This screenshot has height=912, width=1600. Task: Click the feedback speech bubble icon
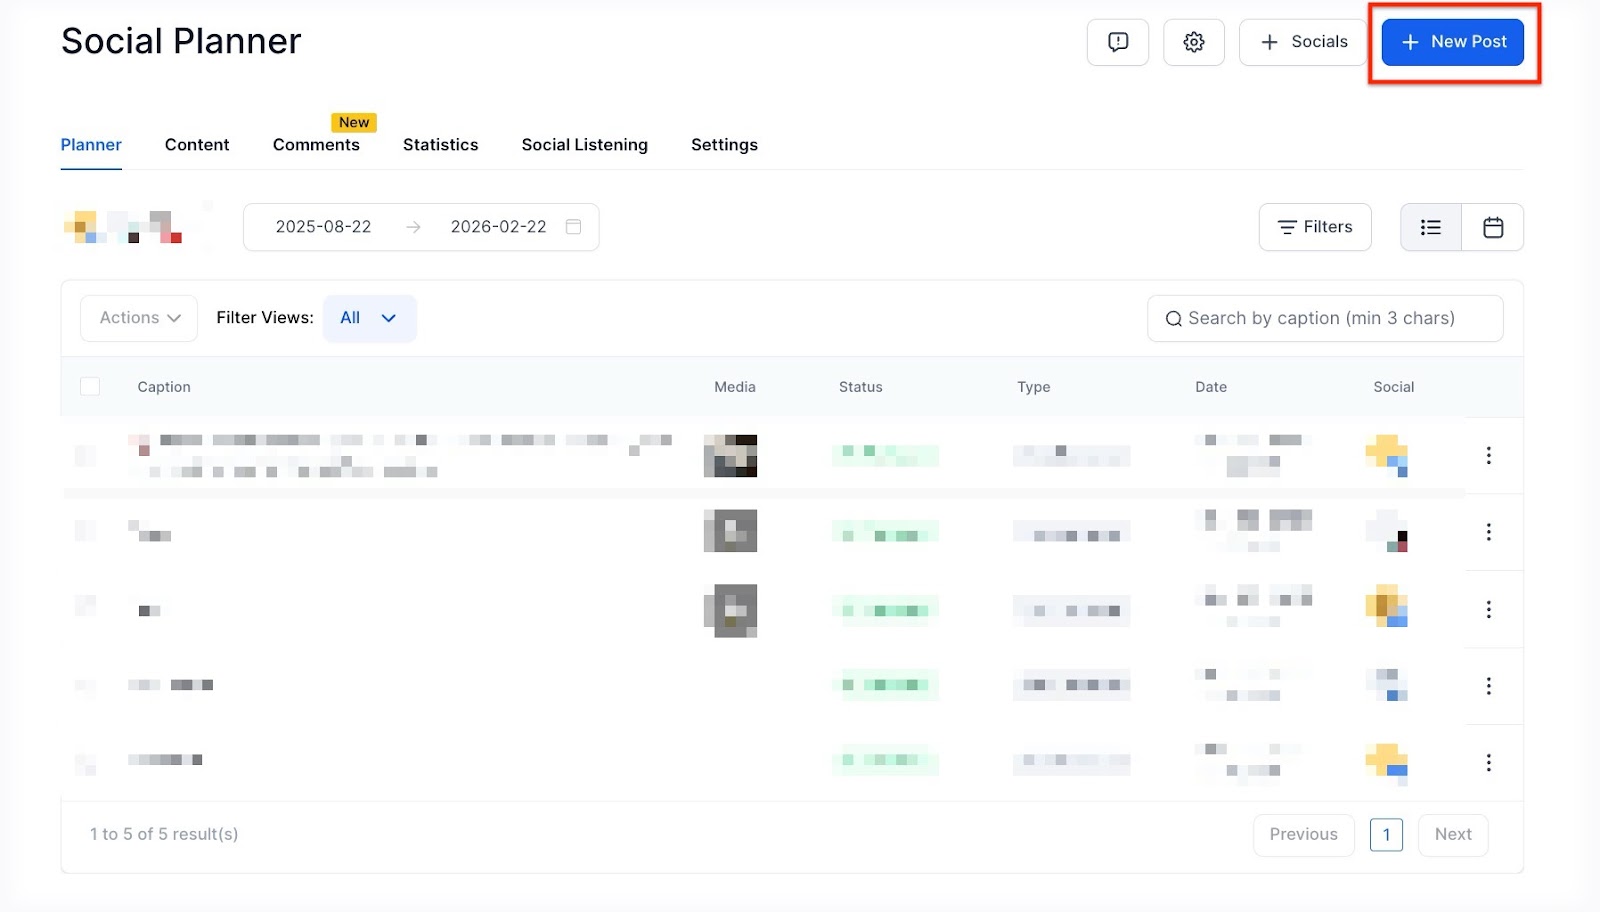(x=1117, y=42)
